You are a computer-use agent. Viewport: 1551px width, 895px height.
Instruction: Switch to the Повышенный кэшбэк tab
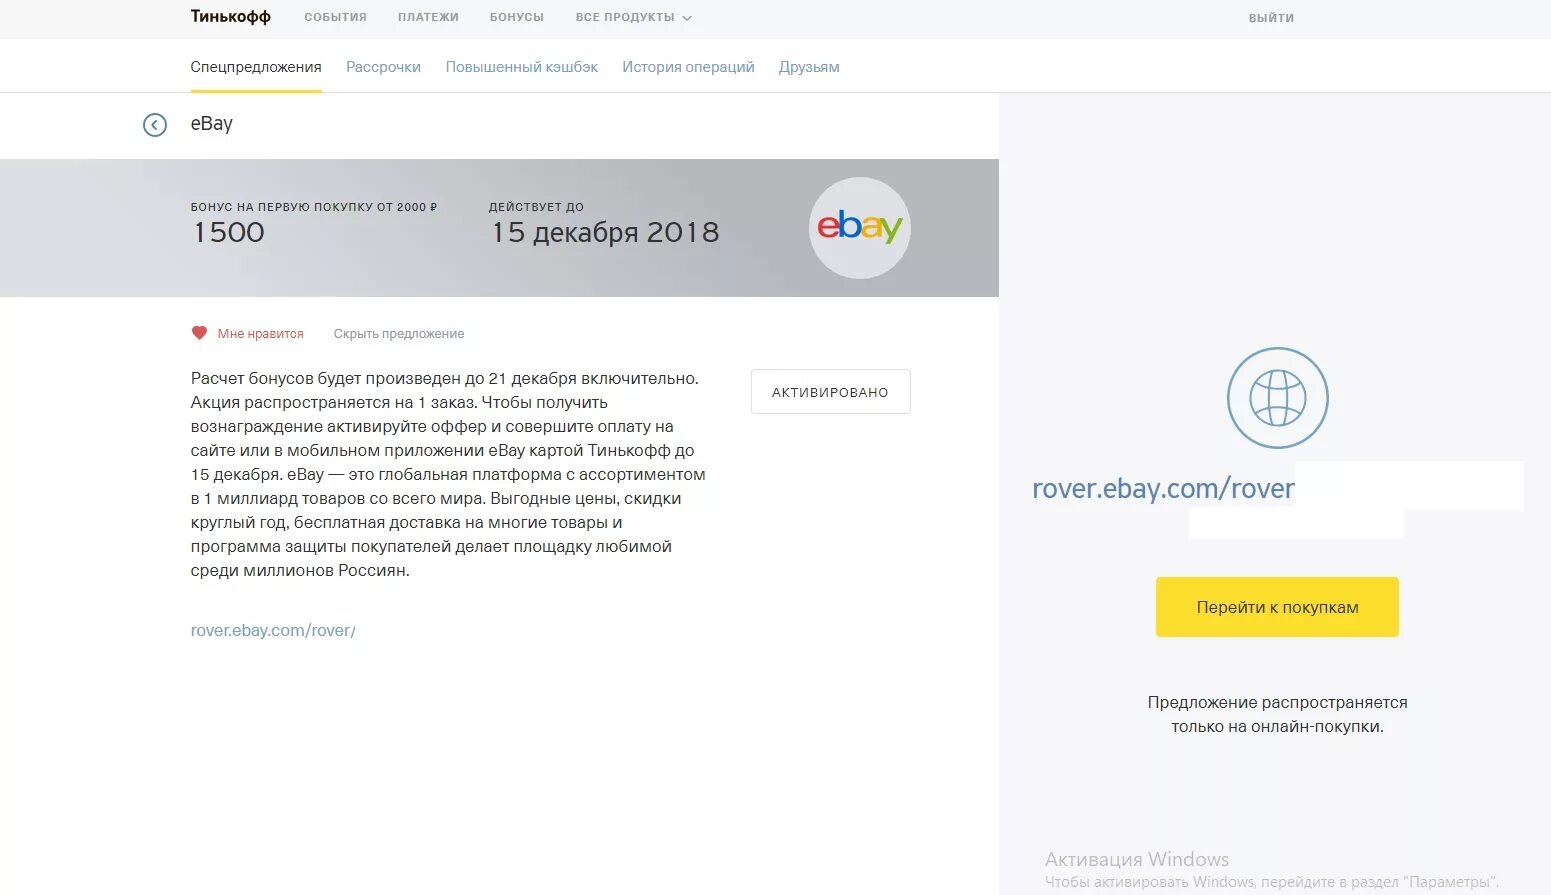pyautogui.click(x=522, y=67)
